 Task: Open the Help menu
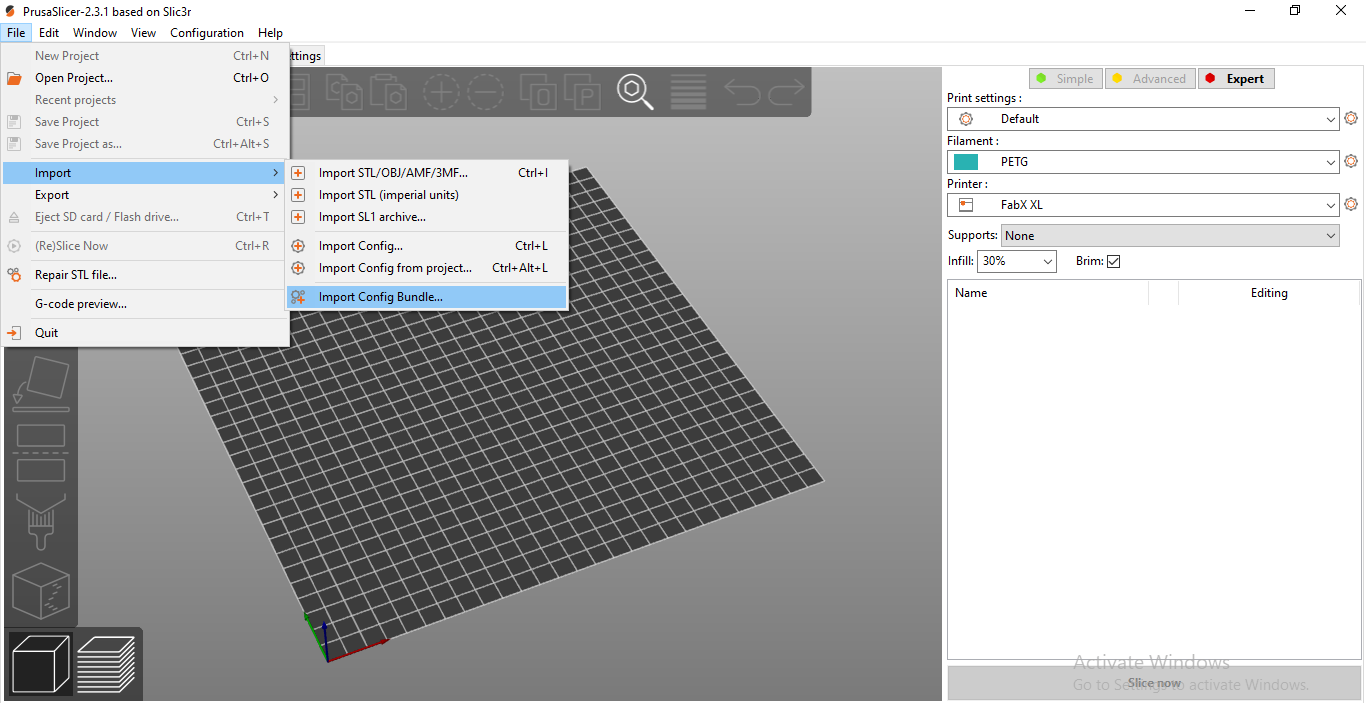click(270, 33)
